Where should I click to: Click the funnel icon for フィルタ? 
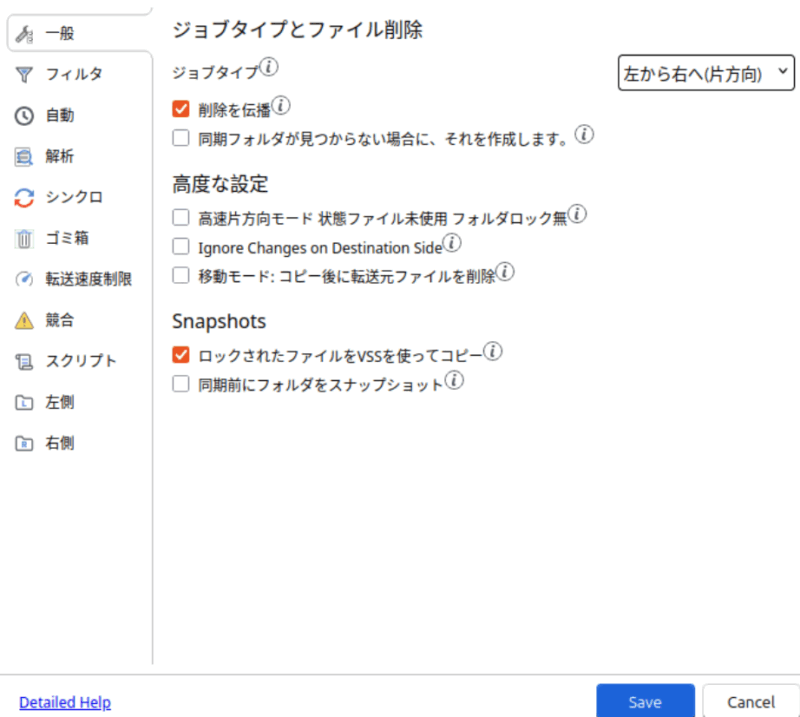tap(25, 74)
